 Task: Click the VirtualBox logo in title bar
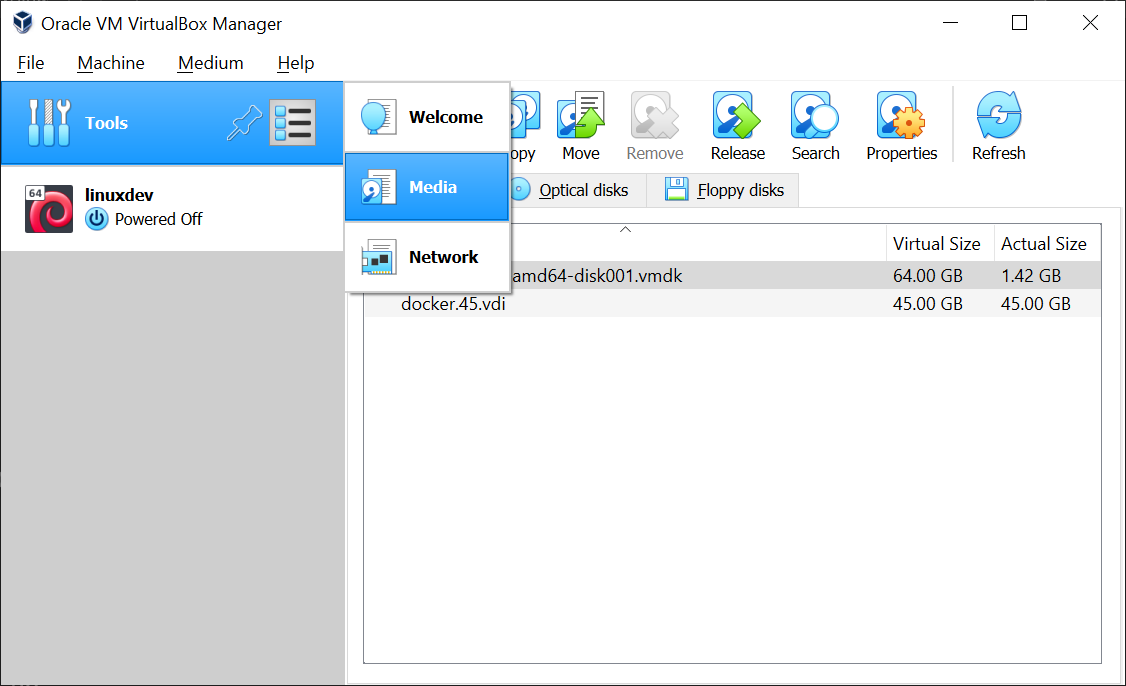click(x=23, y=23)
